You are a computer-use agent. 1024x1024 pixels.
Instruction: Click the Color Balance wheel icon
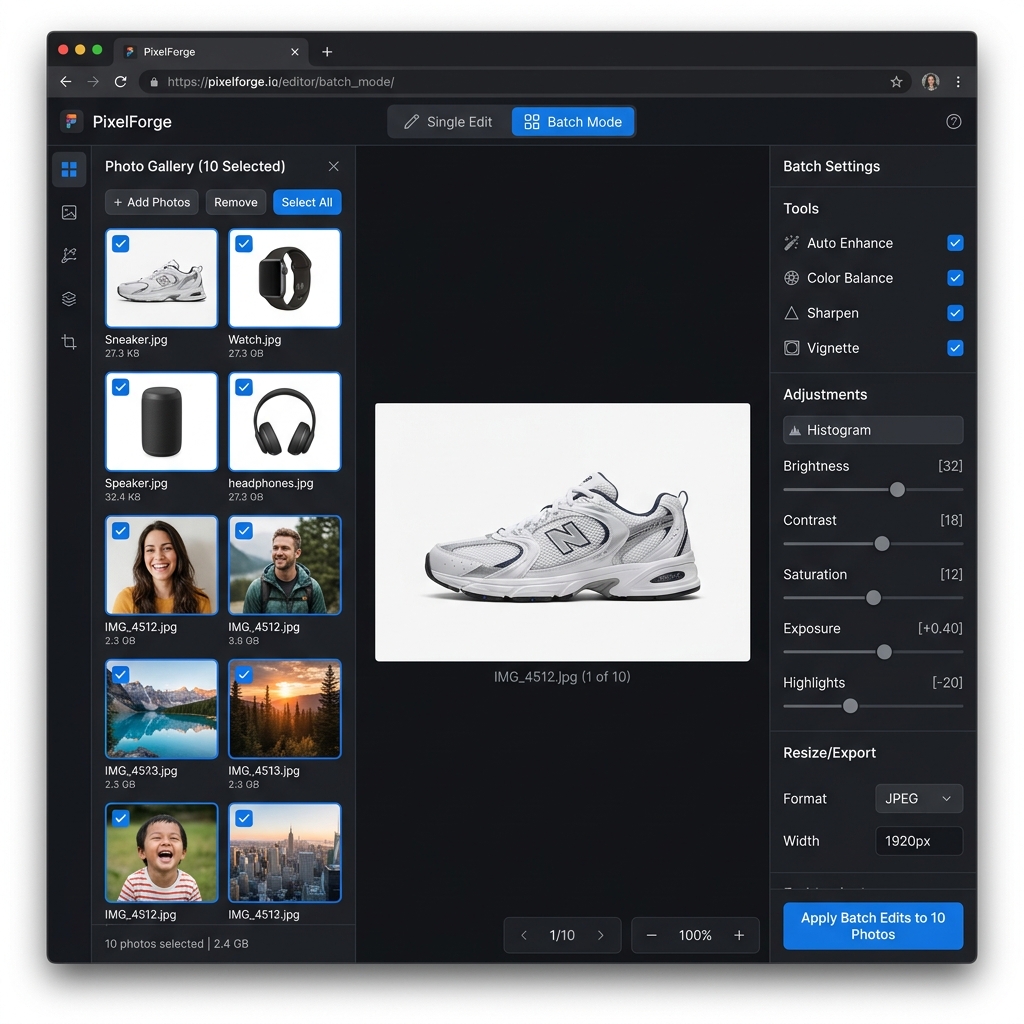click(792, 278)
